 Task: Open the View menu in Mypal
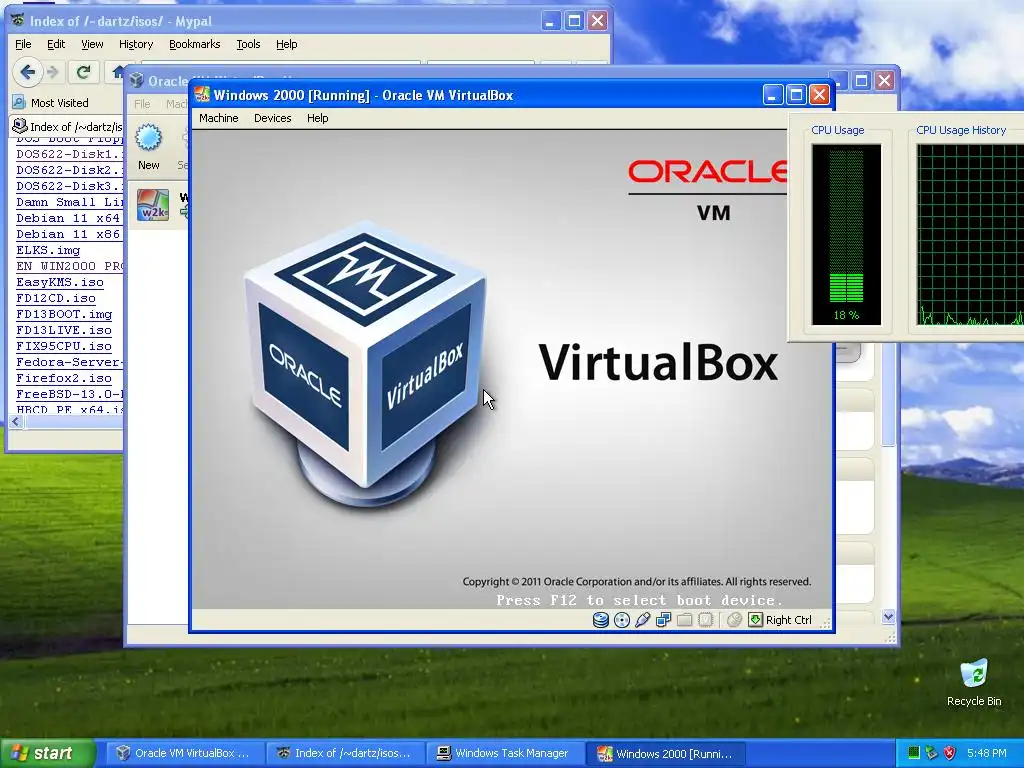pyautogui.click(x=92, y=44)
